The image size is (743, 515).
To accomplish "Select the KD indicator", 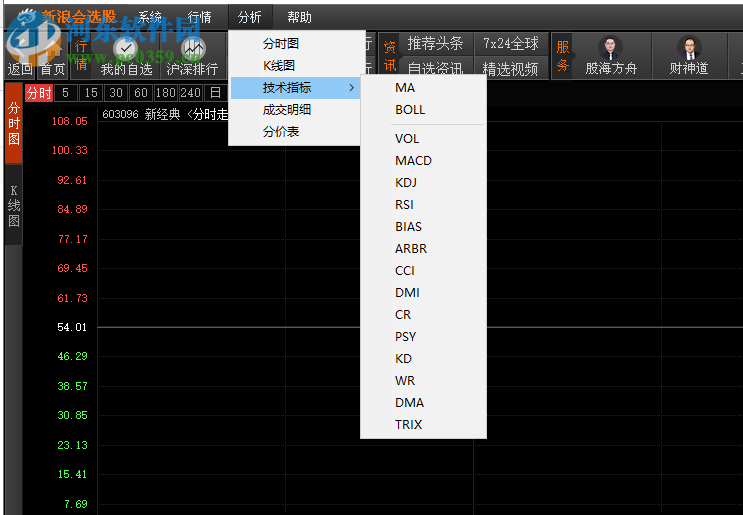I will coord(423,359).
